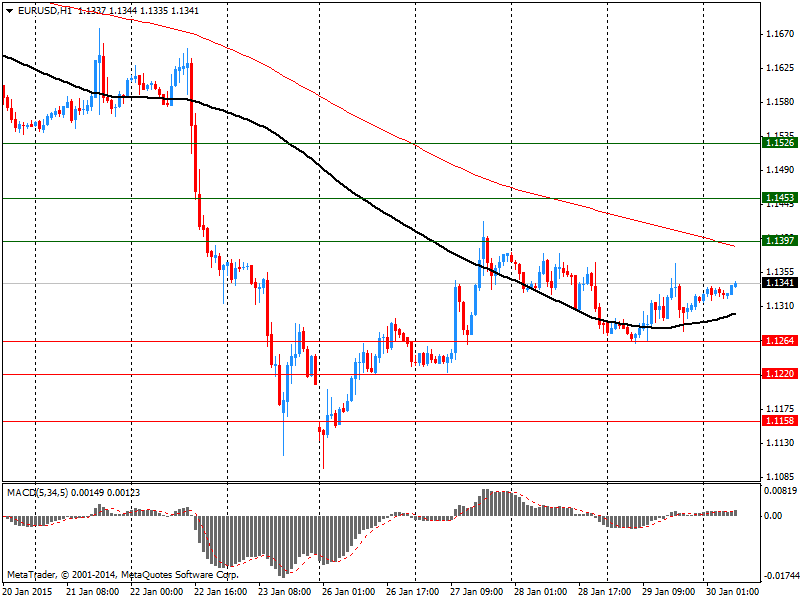Click the EURUSD,H1 symbol title text
The height and width of the screenshot is (600, 800).
(x=45, y=10)
